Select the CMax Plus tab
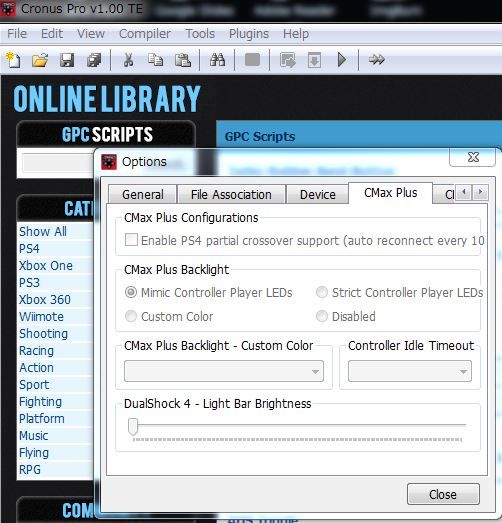502x523 pixels. 390,193
